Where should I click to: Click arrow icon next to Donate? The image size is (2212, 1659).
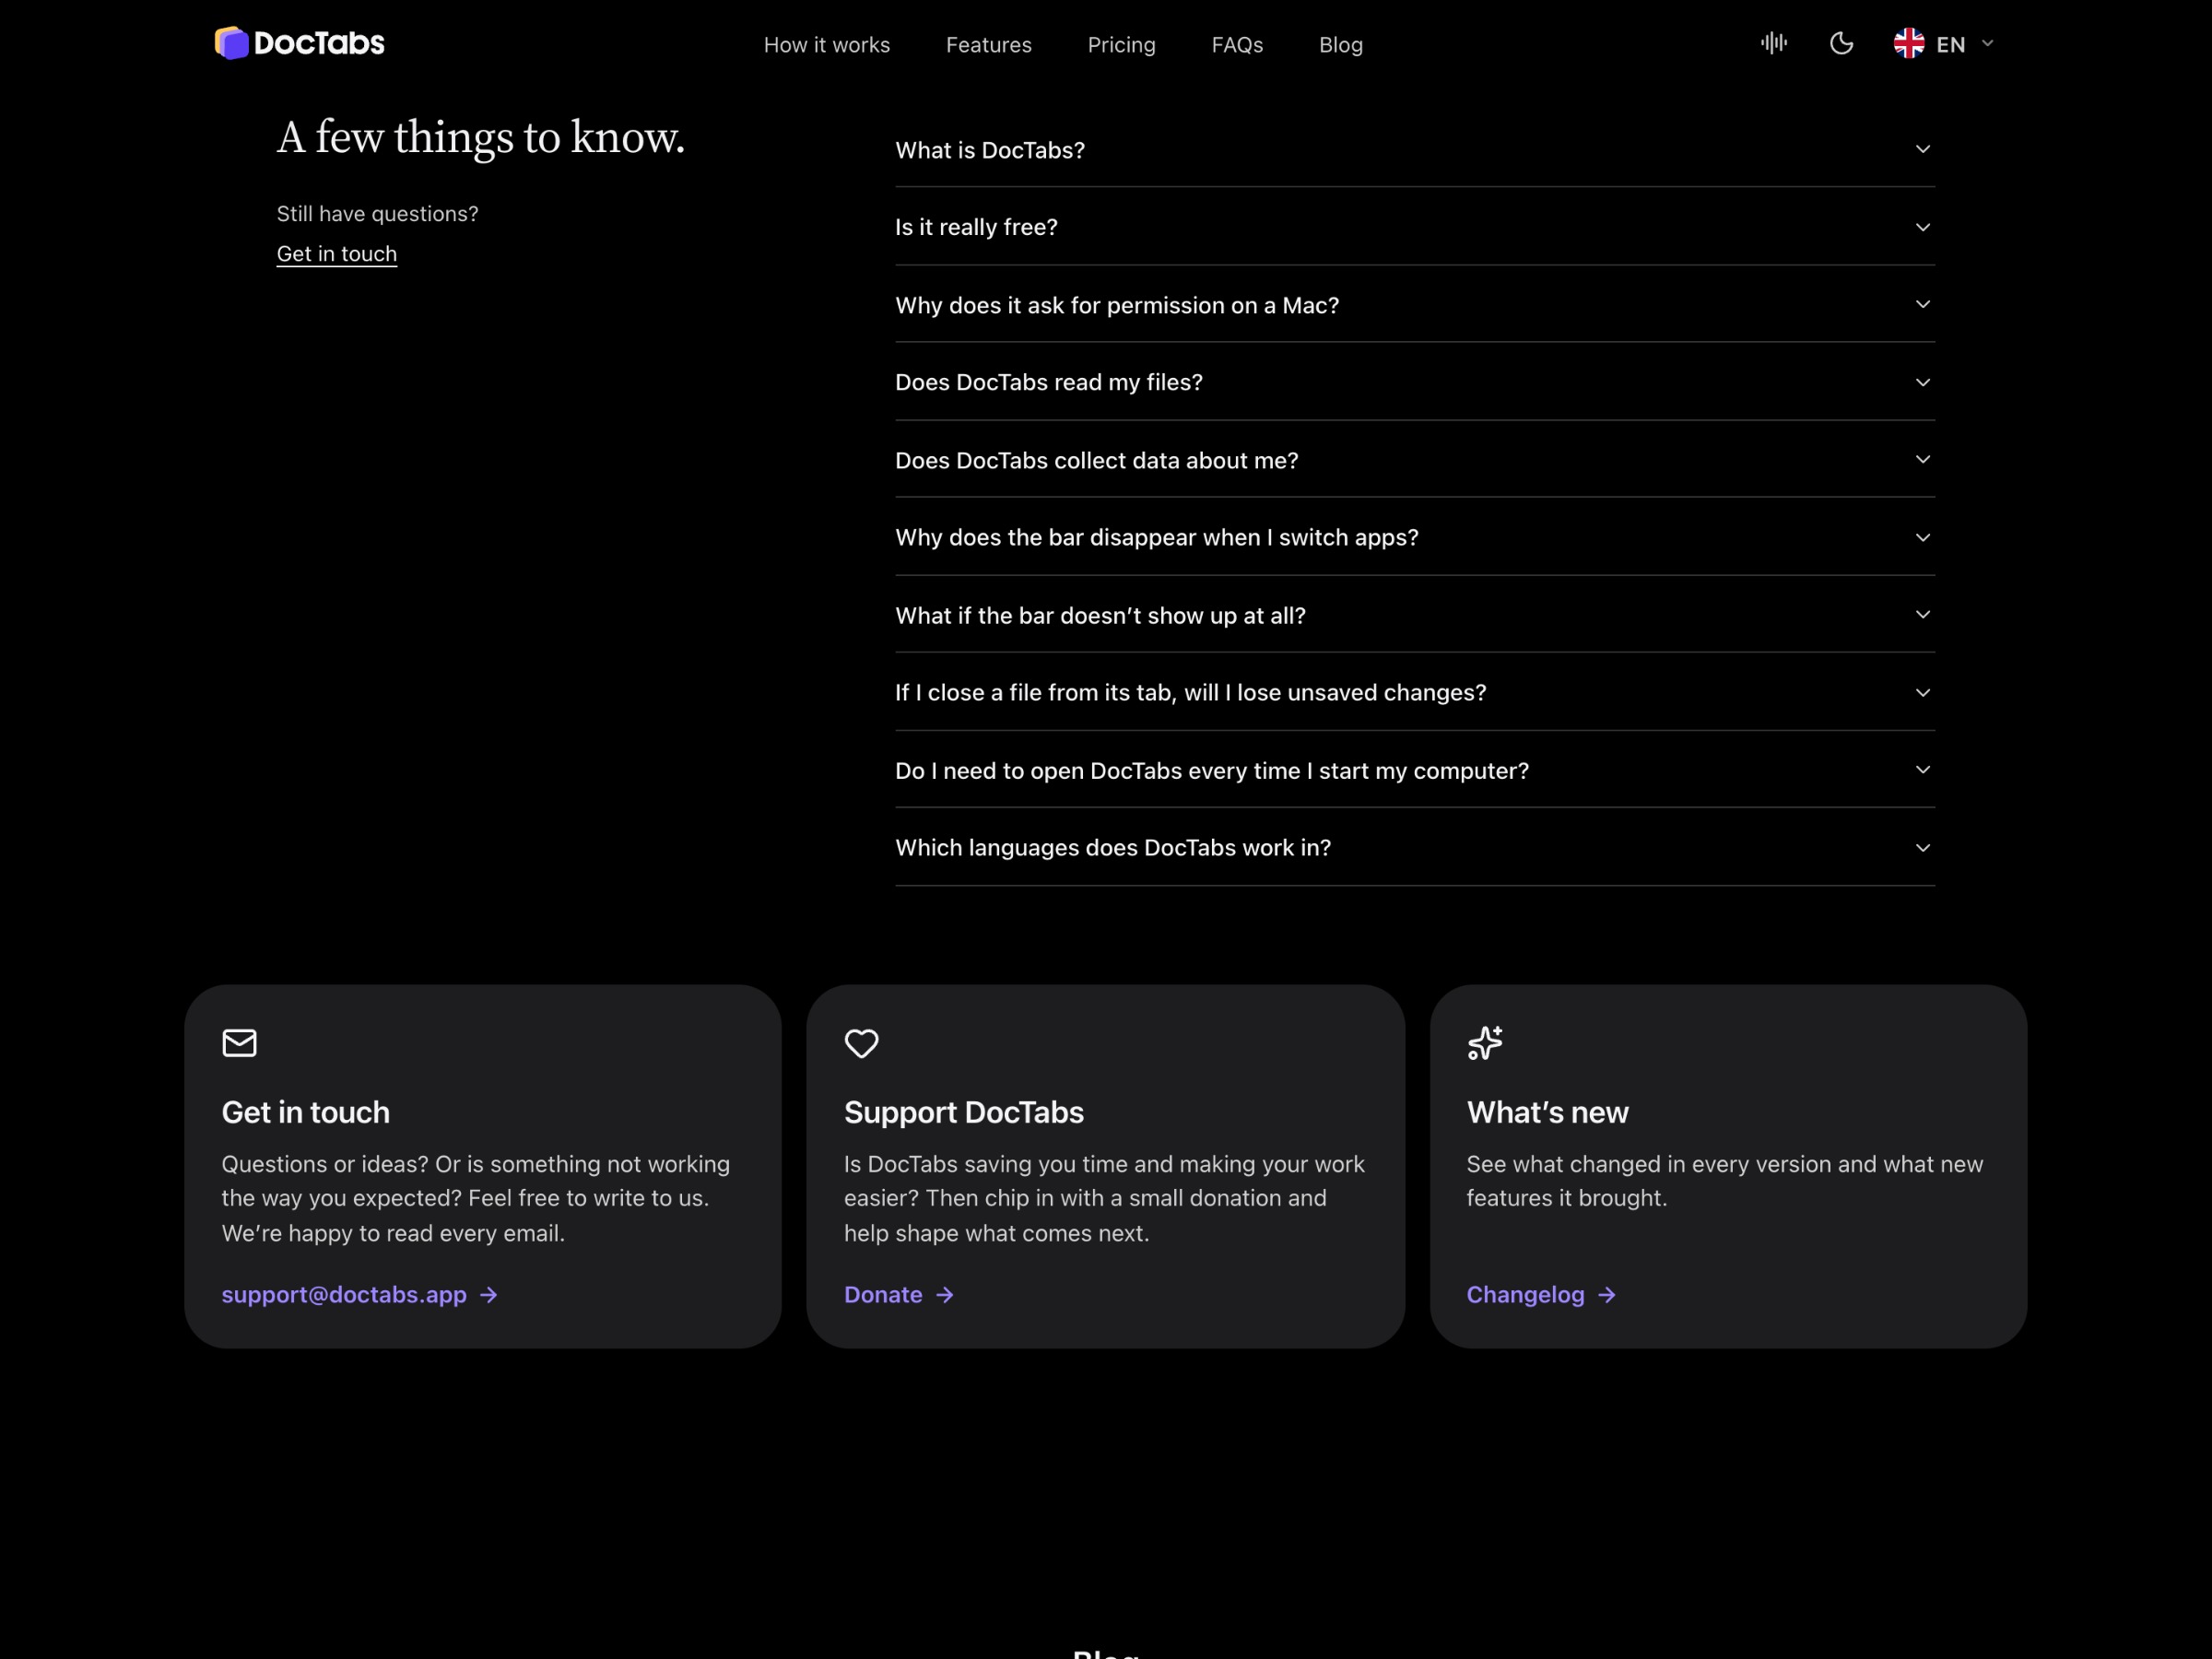[x=945, y=1295]
